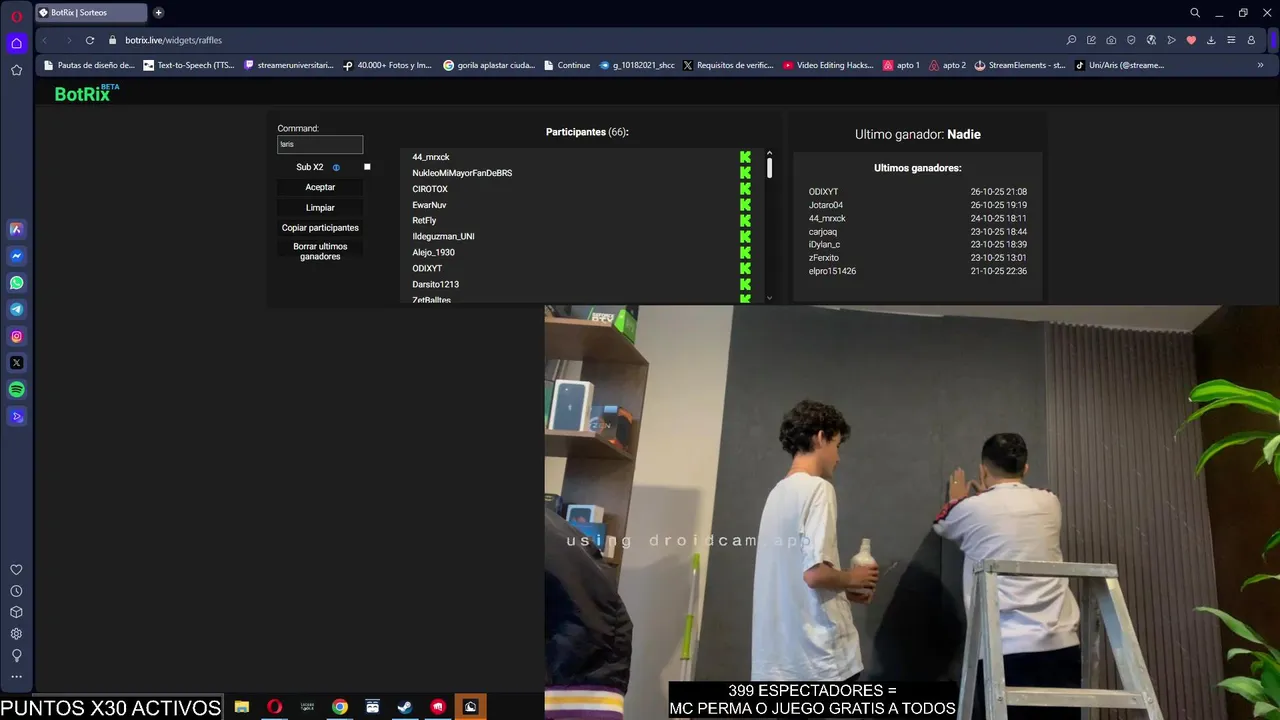Toggle the Sub X2 checkbox

coord(367,167)
